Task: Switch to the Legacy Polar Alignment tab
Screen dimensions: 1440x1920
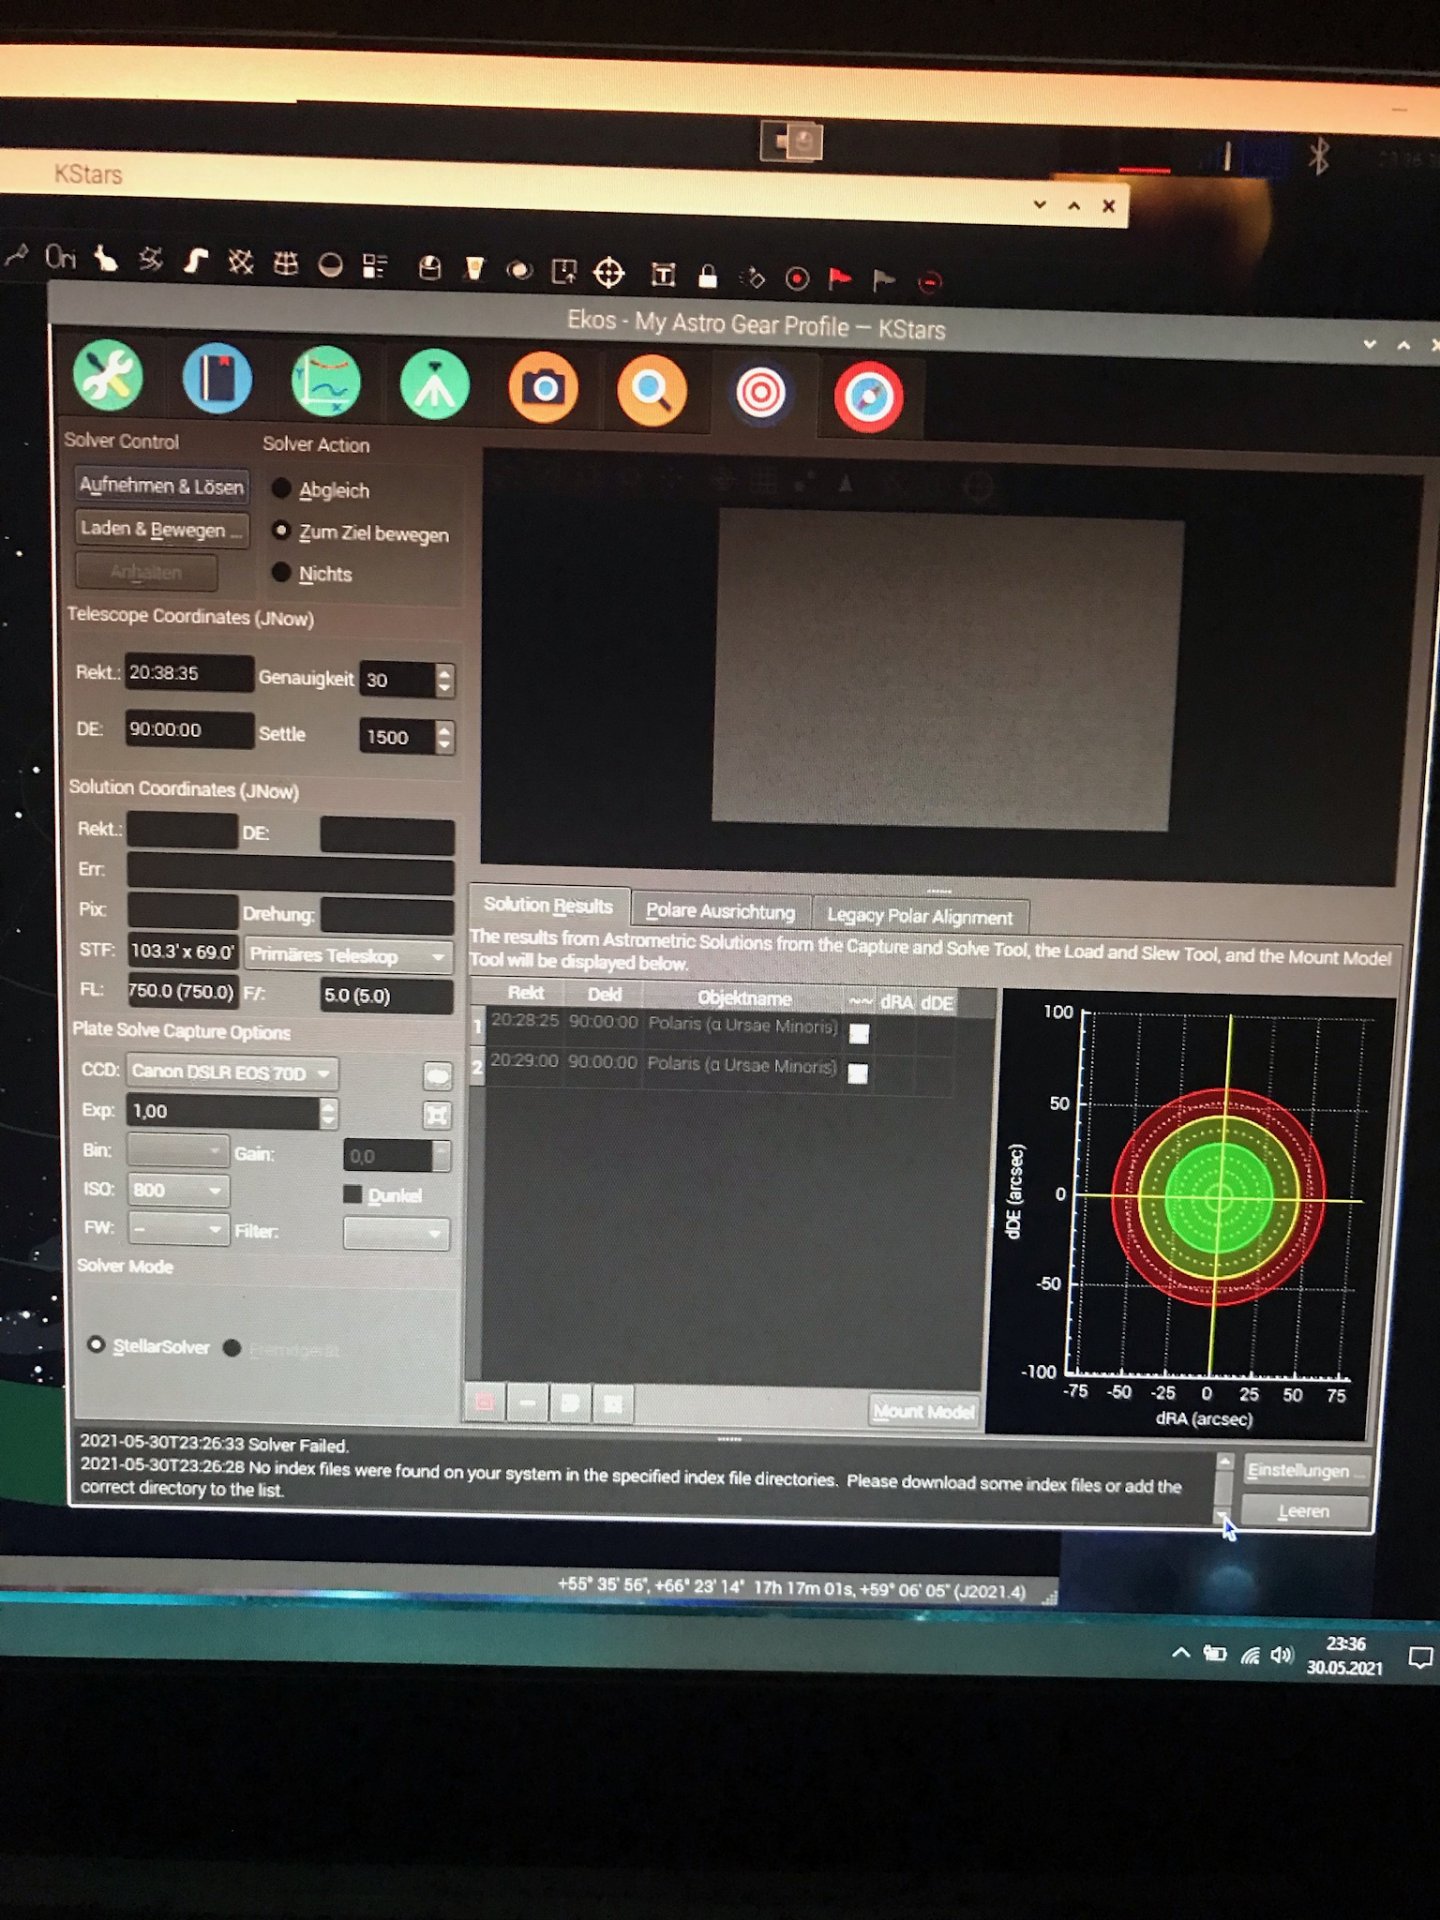Action: 919,916
